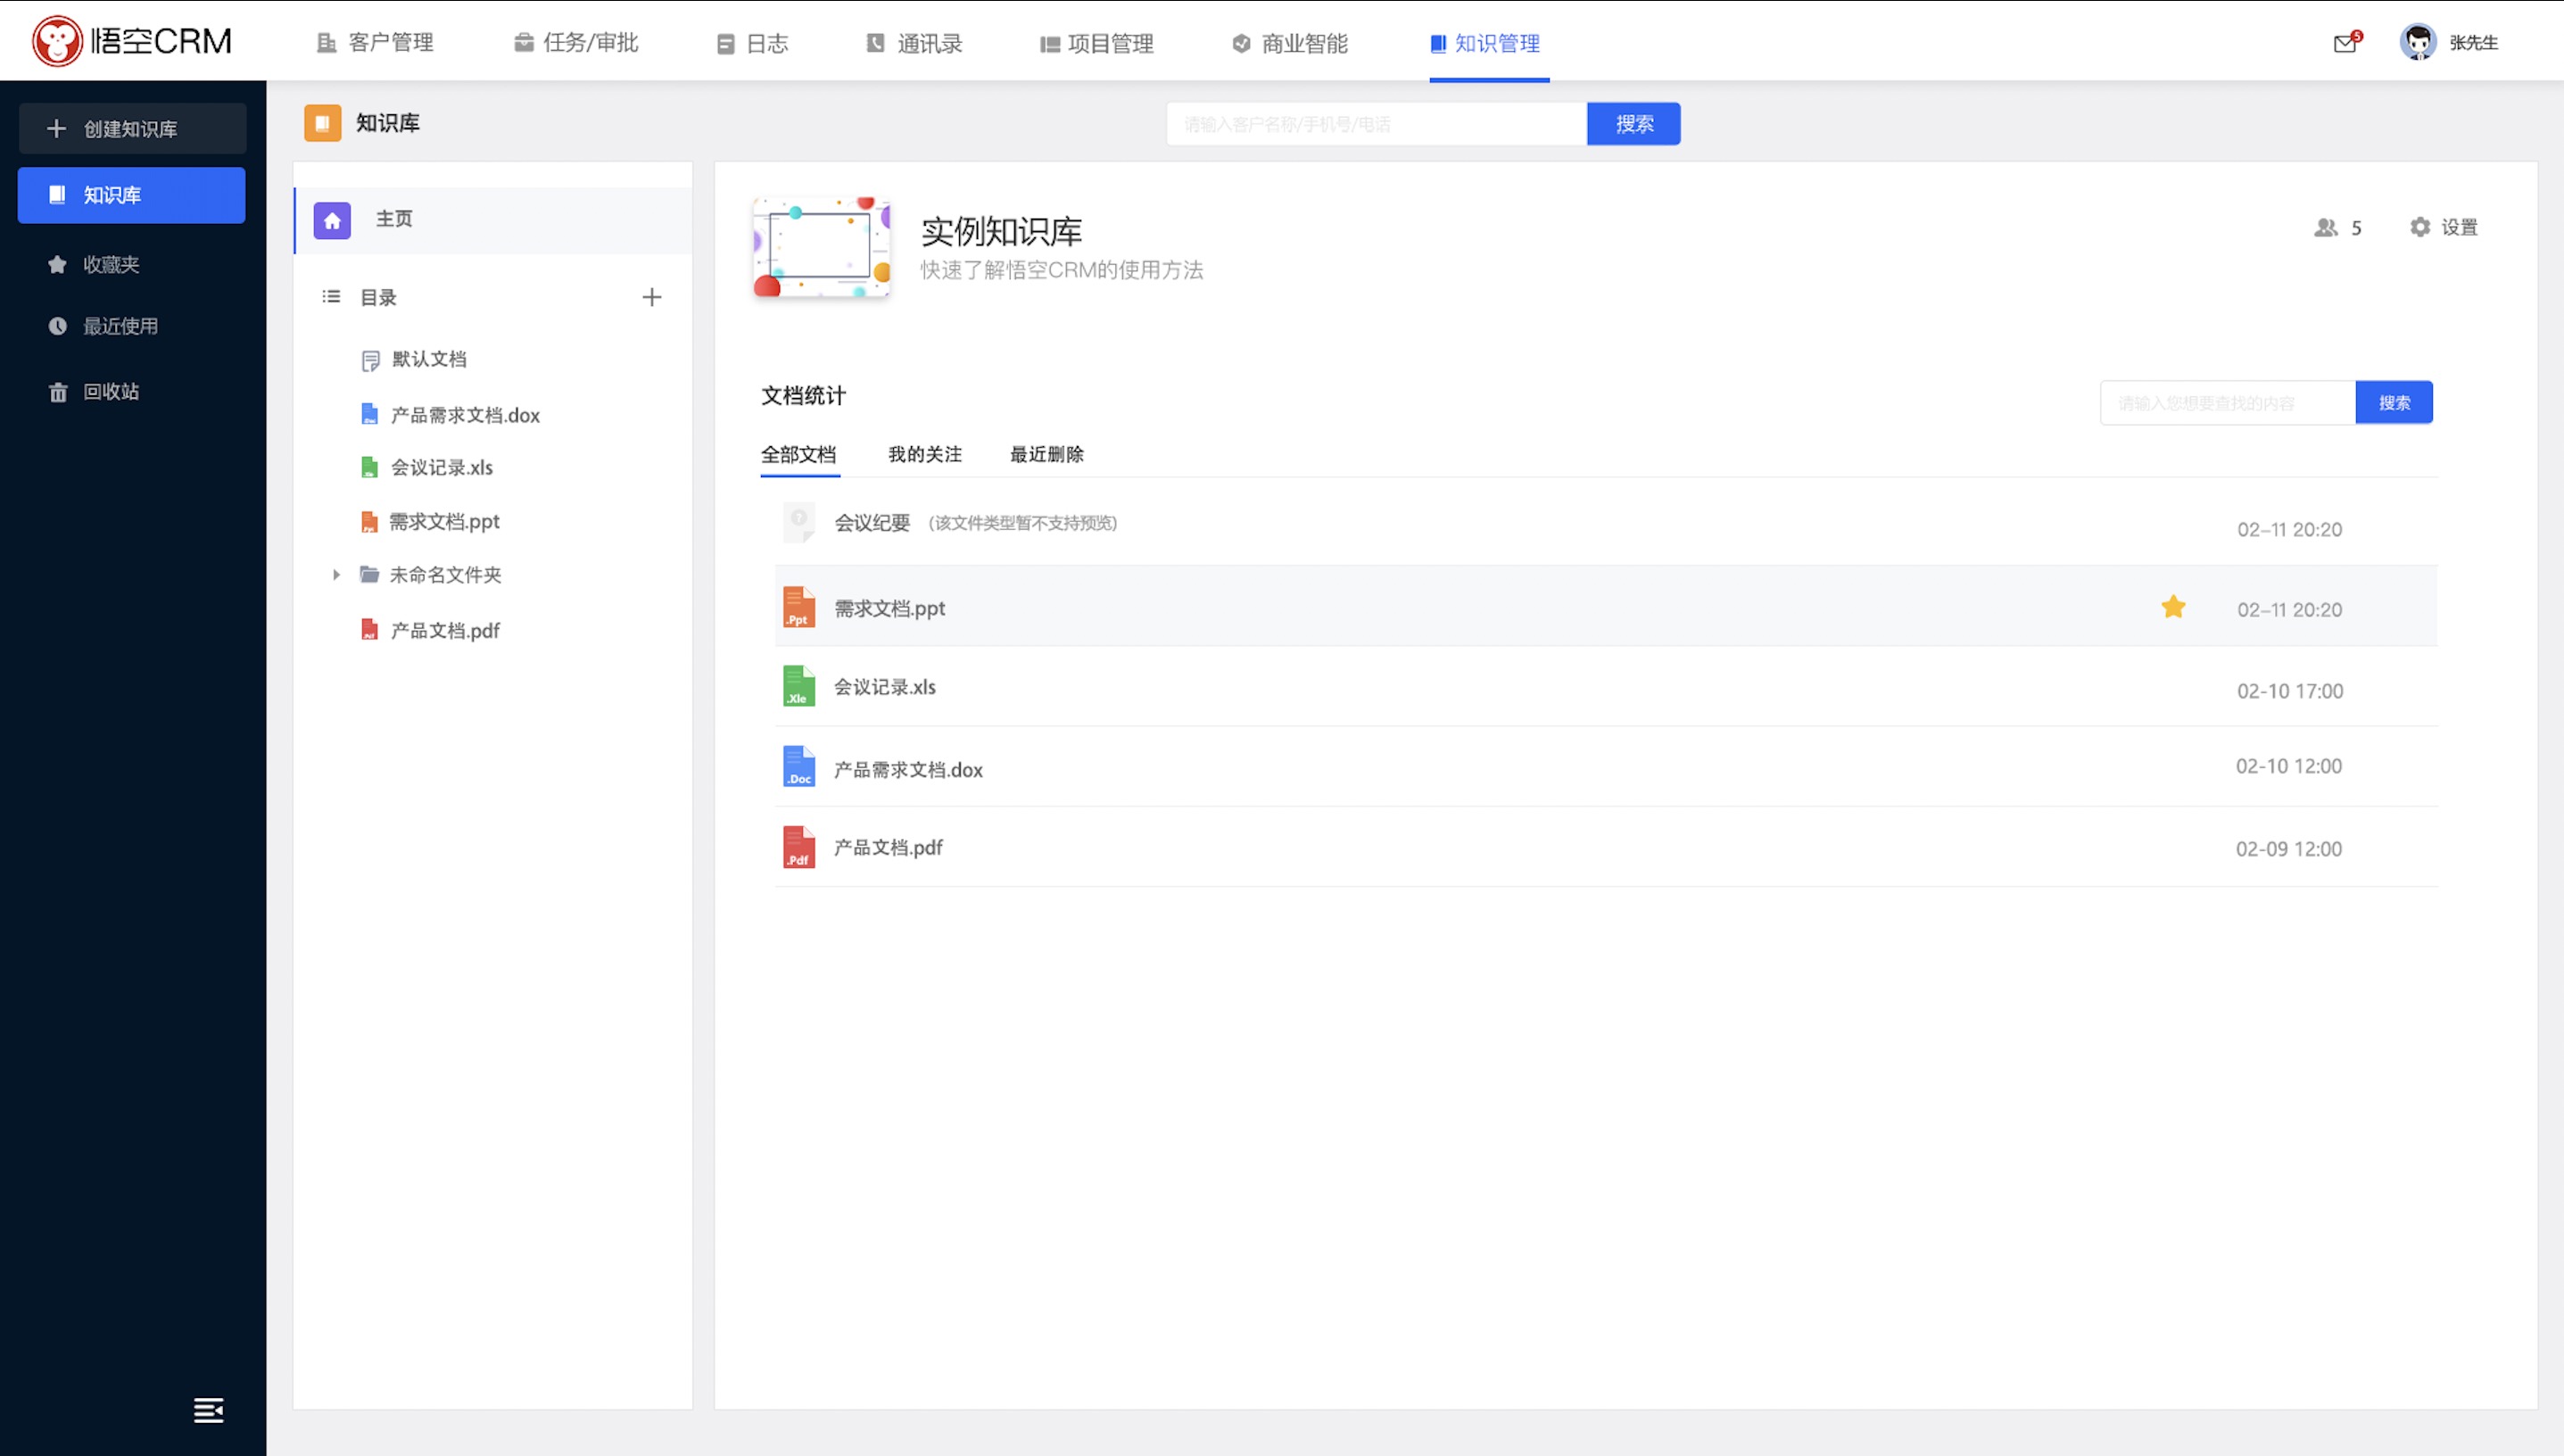Click the unknown file icon for 会议纪要
The image size is (2564, 1456).
point(798,522)
